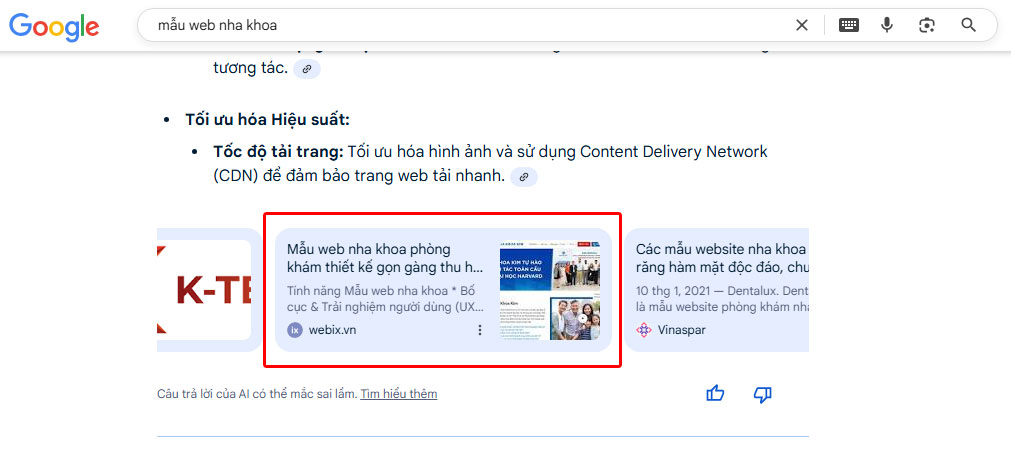
Task: Start voice search with the microphone
Action: [x=887, y=25]
